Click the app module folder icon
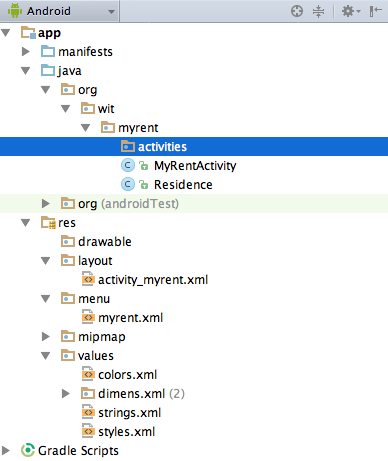The height and width of the screenshot is (461, 388). pyautogui.click(x=28, y=33)
